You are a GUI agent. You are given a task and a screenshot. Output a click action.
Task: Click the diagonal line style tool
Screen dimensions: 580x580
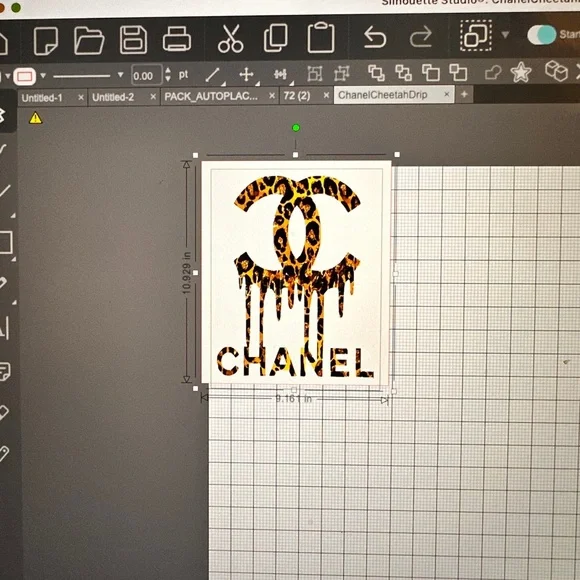coord(213,75)
